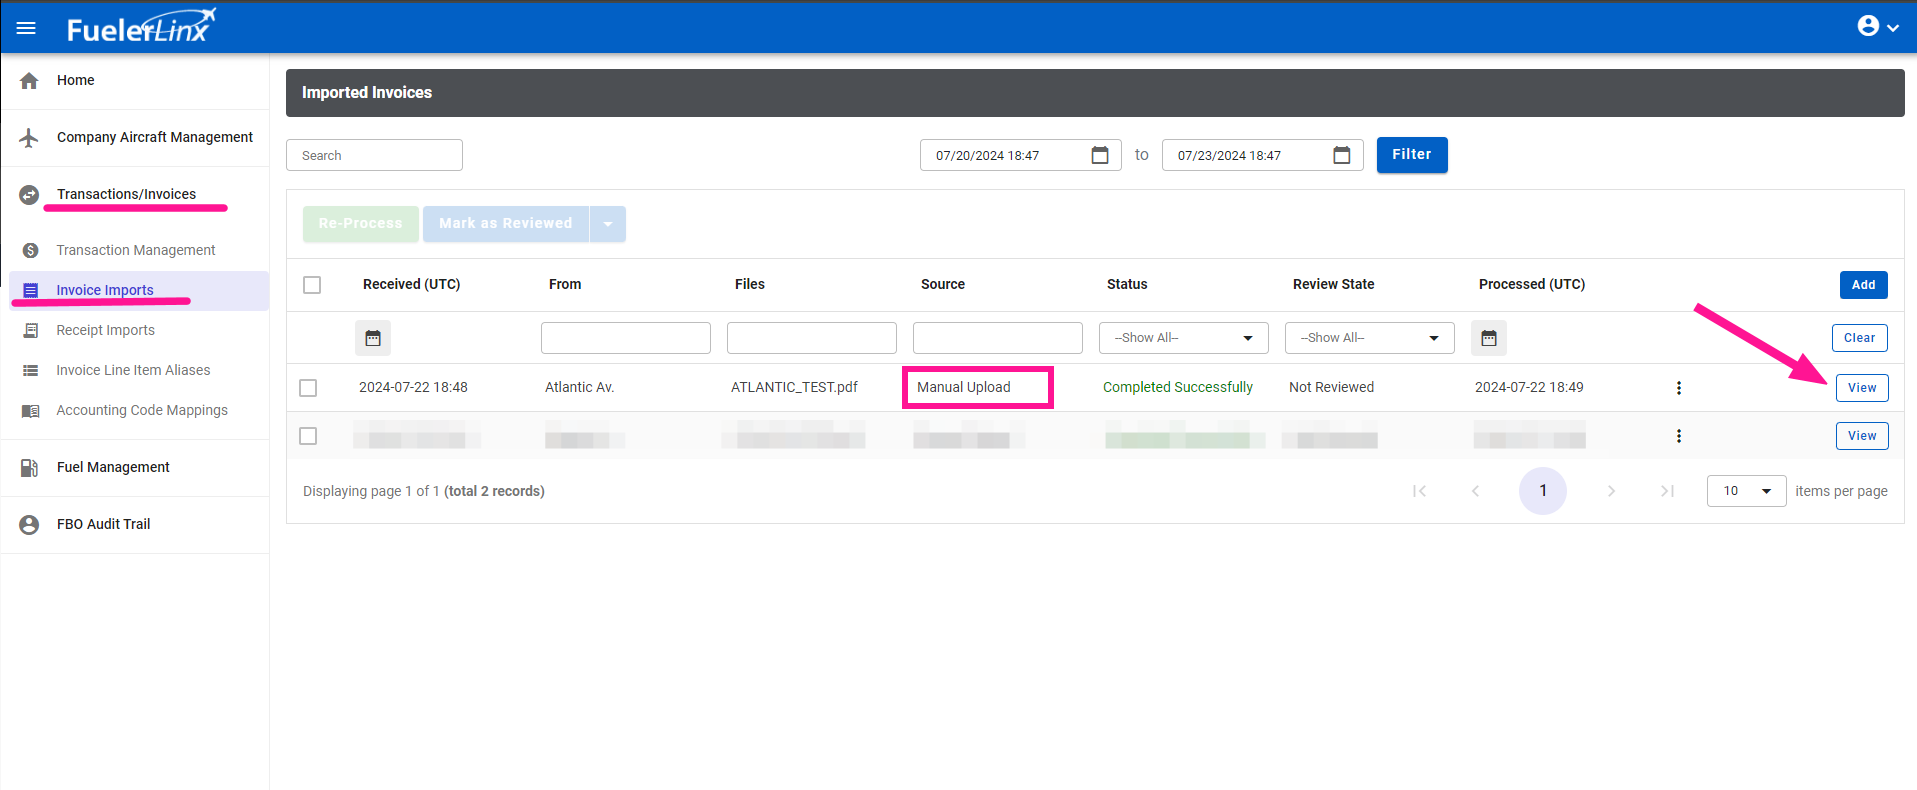Viewport: 1917px width, 790px height.
Task: Open the hamburger navigation menu
Action: [26, 28]
